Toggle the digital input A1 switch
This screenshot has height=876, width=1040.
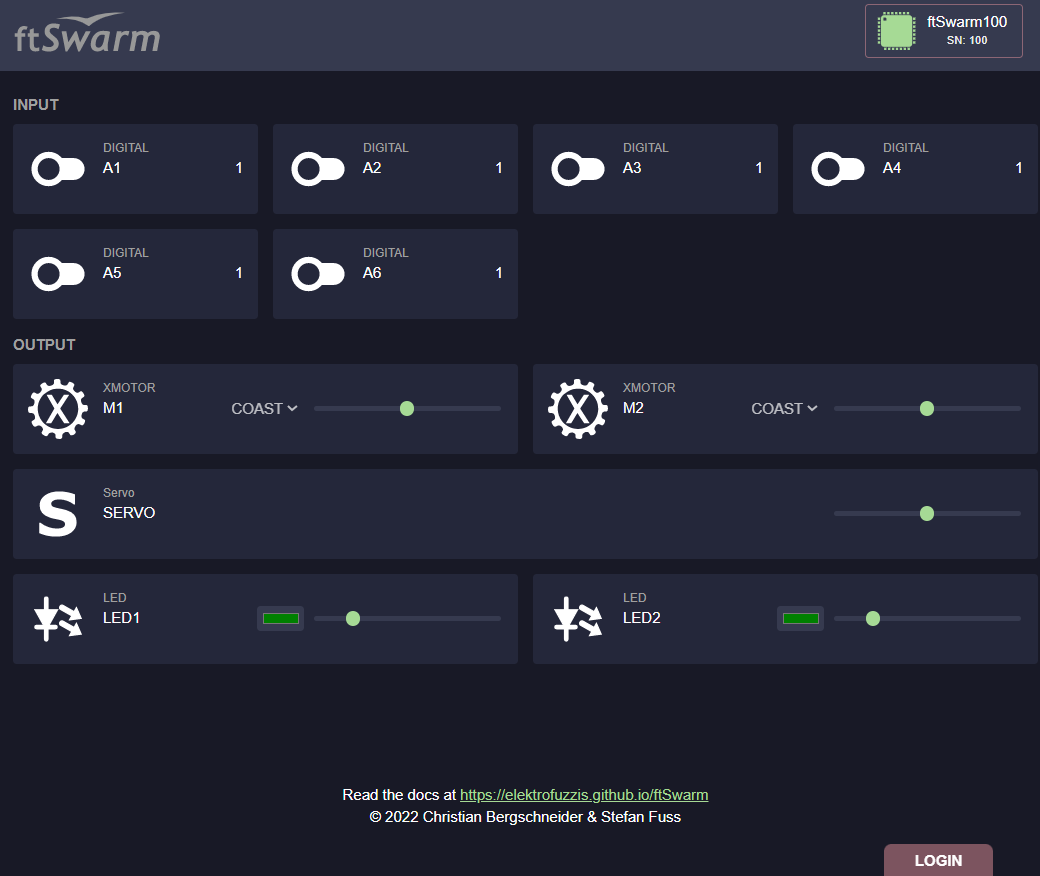point(57,168)
